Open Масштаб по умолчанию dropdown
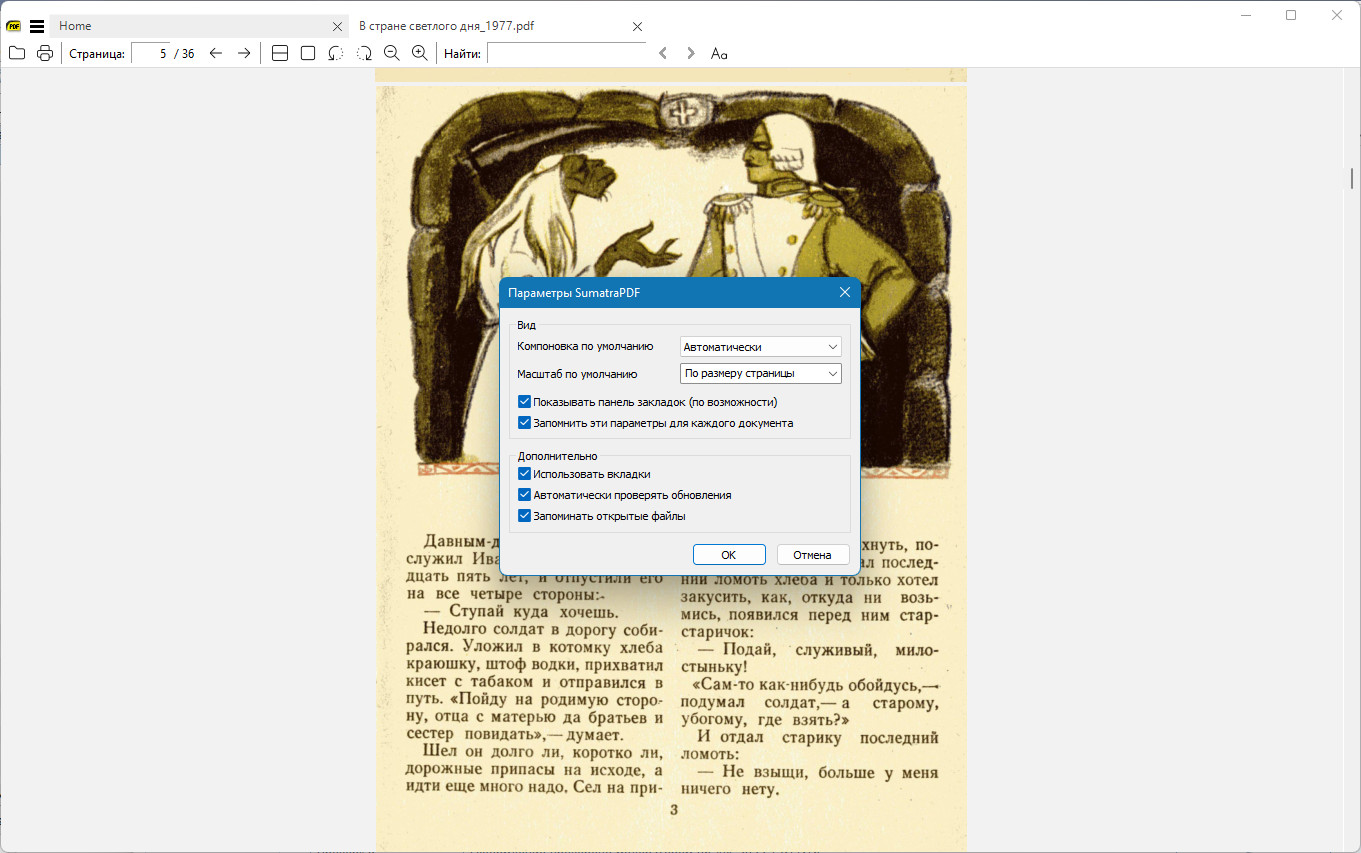 tap(760, 374)
